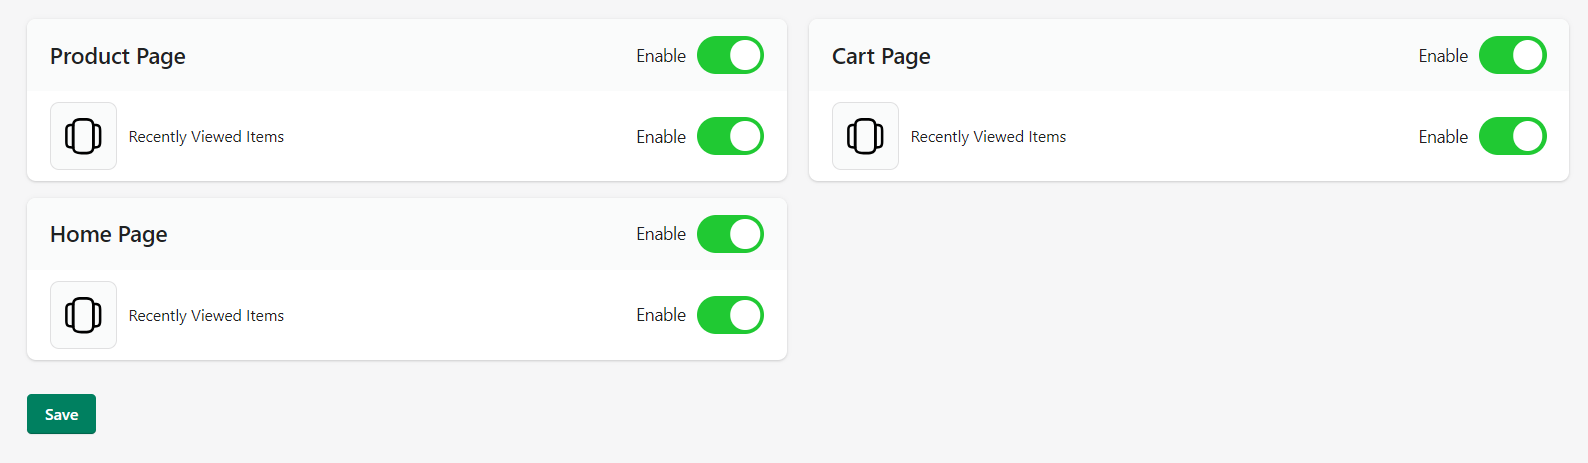Click the Enable label in Home Page header
The height and width of the screenshot is (463, 1588).
(x=661, y=234)
